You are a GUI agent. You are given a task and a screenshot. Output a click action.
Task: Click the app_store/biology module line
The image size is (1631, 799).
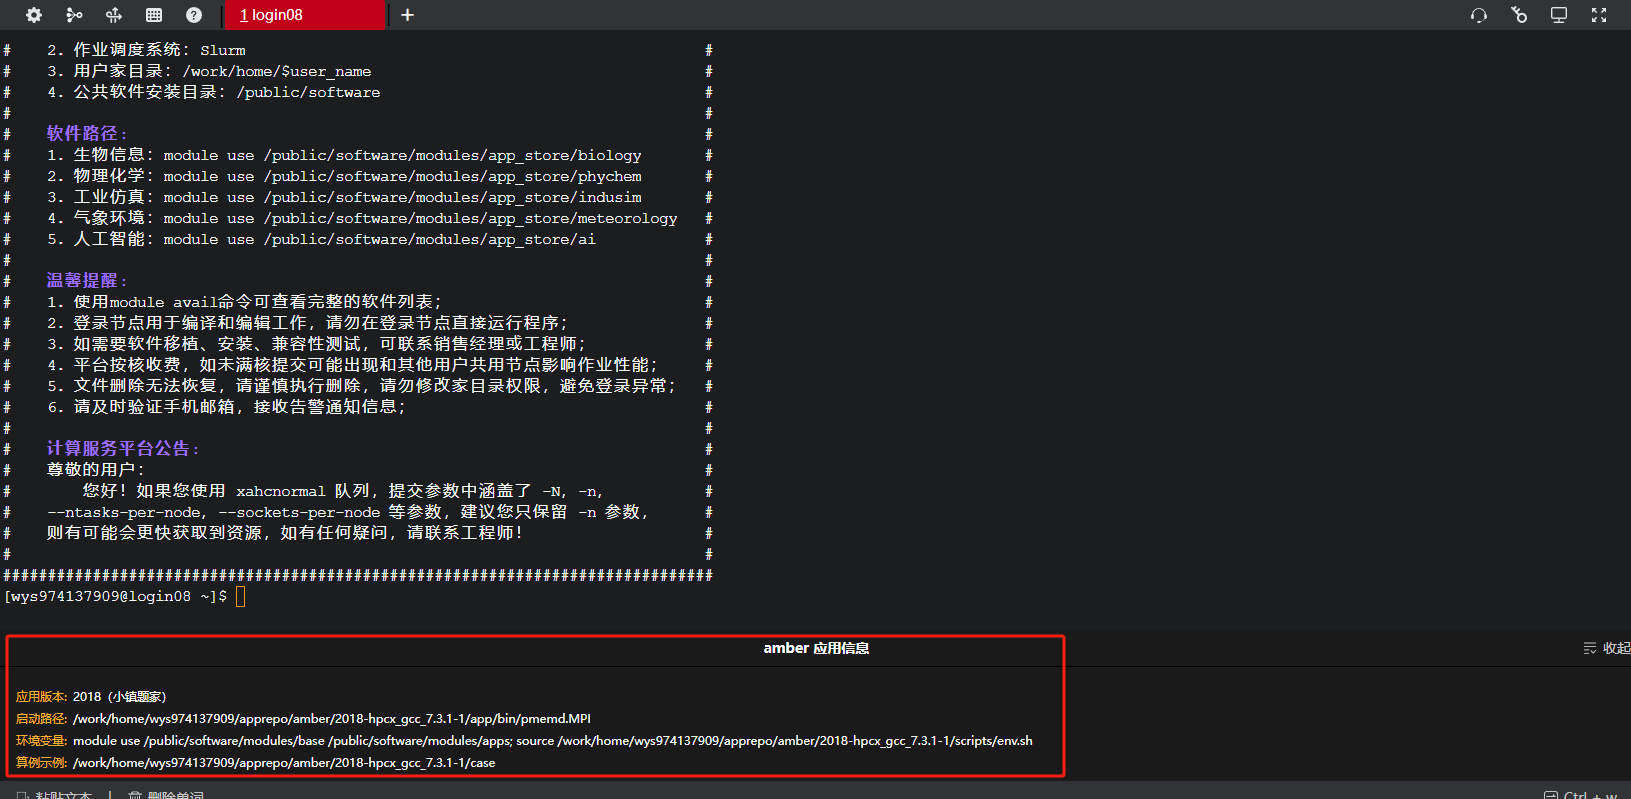(x=344, y=155)
